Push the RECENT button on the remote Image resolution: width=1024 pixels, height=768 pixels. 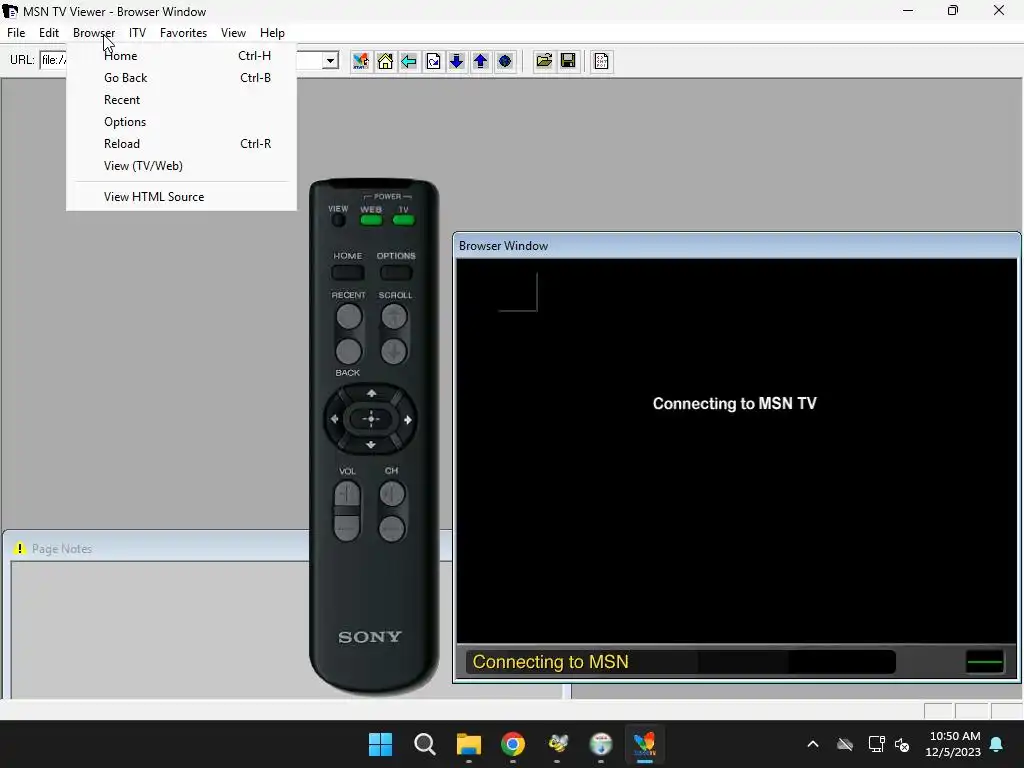click(x=349, y=317)
